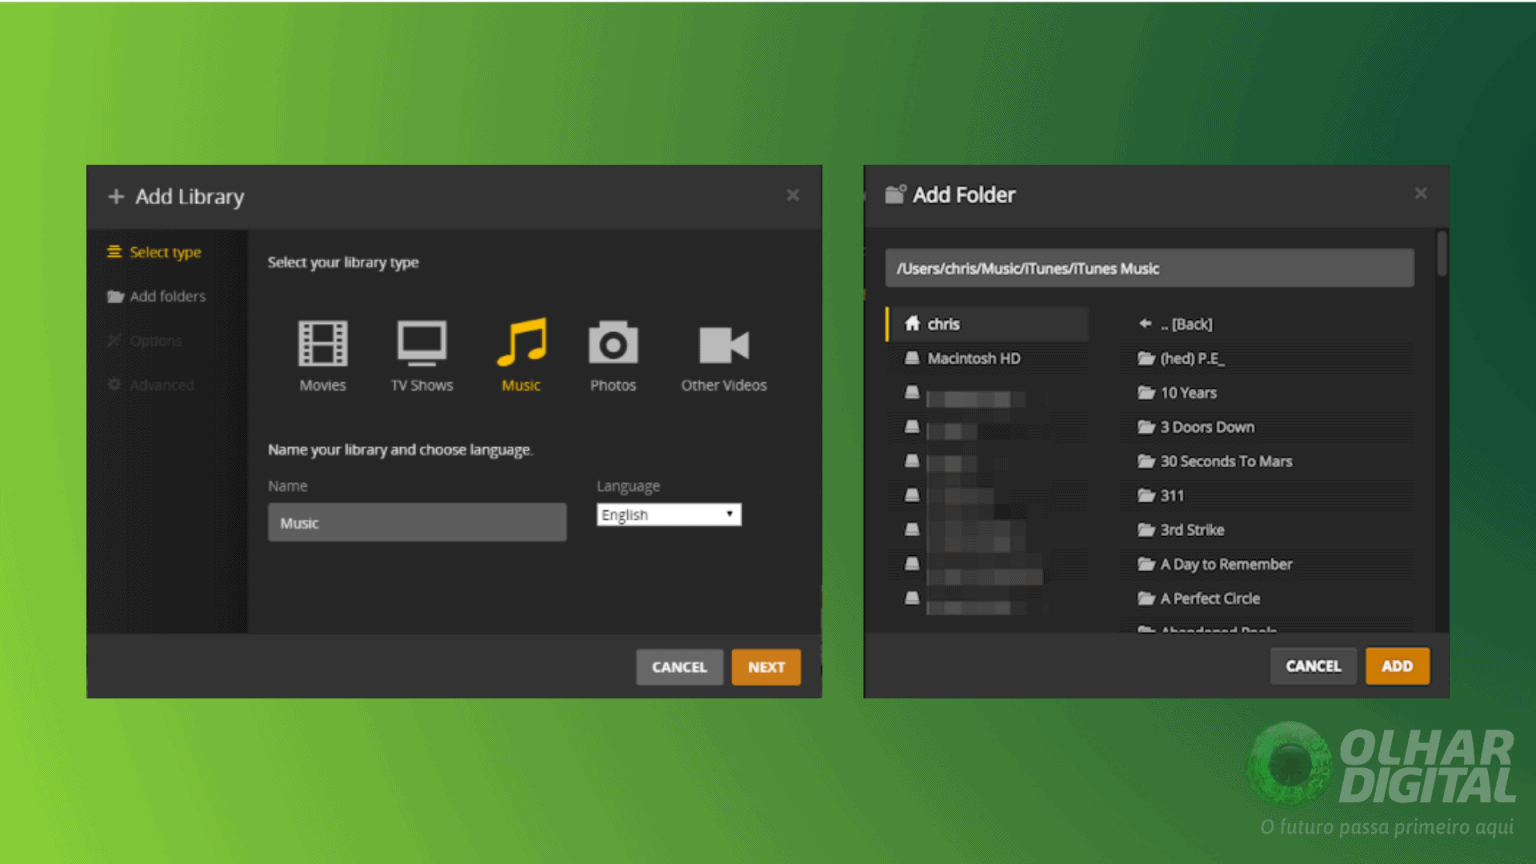Screen dimensions: 1536x864
Task: Close the Add Library dialog
Action: pyautogui.click(x=793, y=195)
